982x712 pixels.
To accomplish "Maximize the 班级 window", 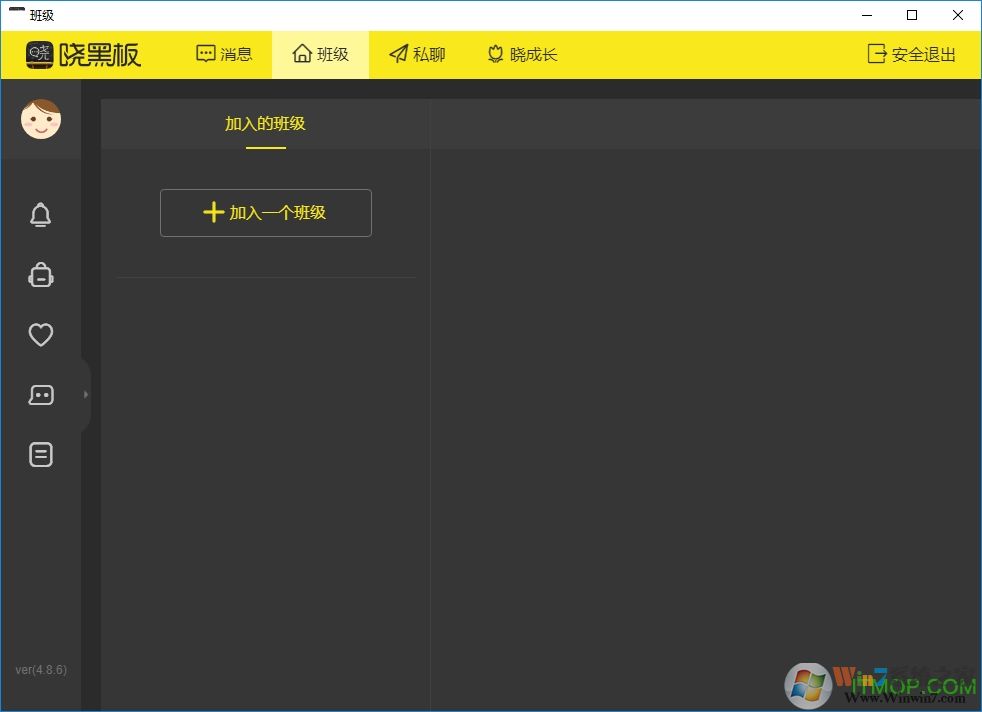I will pyautogui.click(x=912, y=15).
